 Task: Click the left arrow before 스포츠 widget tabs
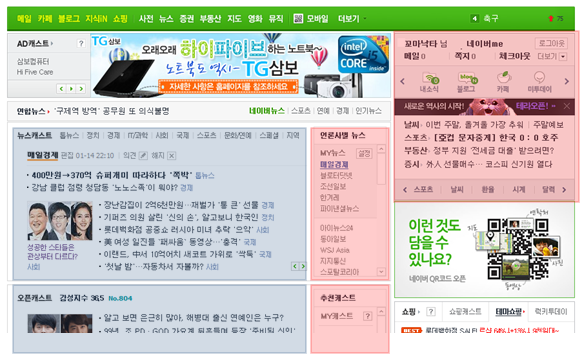[x=405, y=190]
